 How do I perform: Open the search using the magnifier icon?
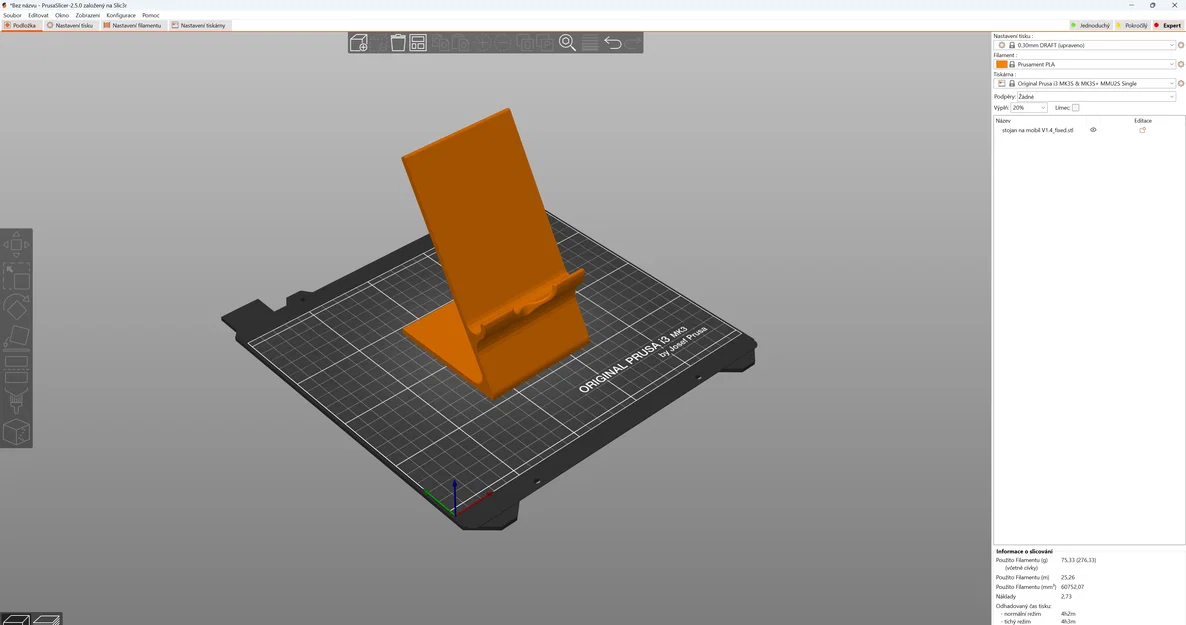pyautogui.click(x=568, y=43)
